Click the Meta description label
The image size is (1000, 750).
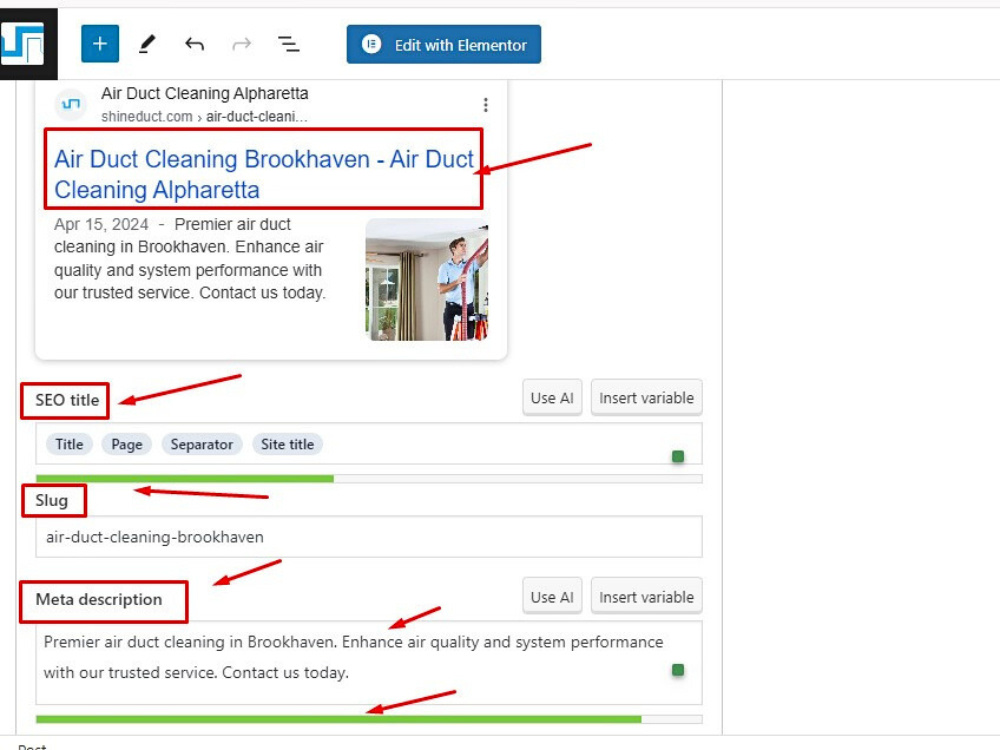coord(99,599)
